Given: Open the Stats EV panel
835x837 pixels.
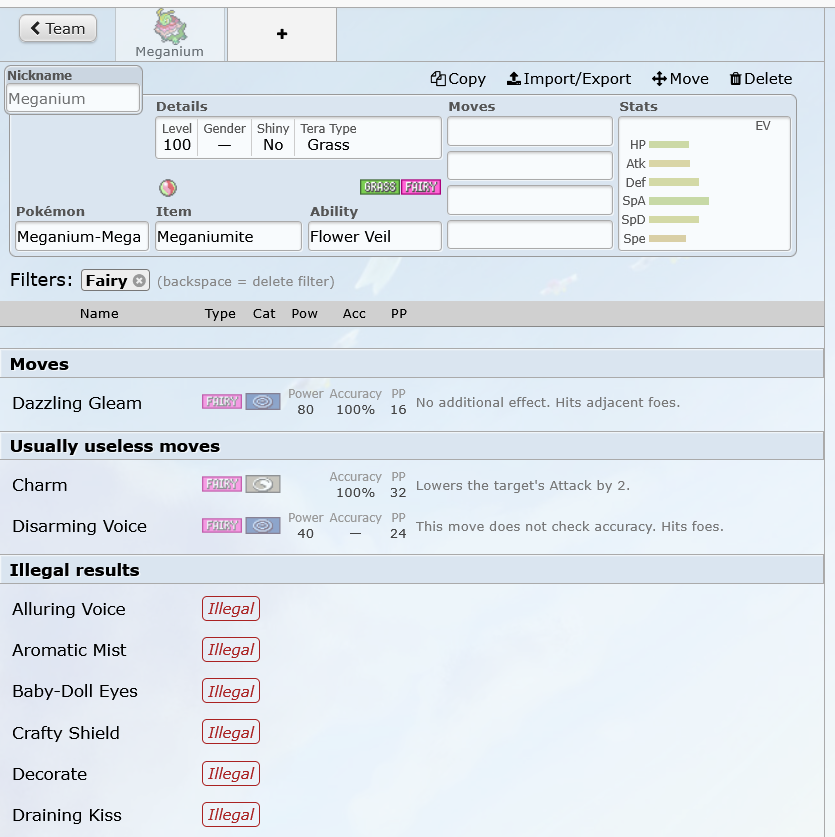Looking at the screenshot, I should click(x=704, y=184).
